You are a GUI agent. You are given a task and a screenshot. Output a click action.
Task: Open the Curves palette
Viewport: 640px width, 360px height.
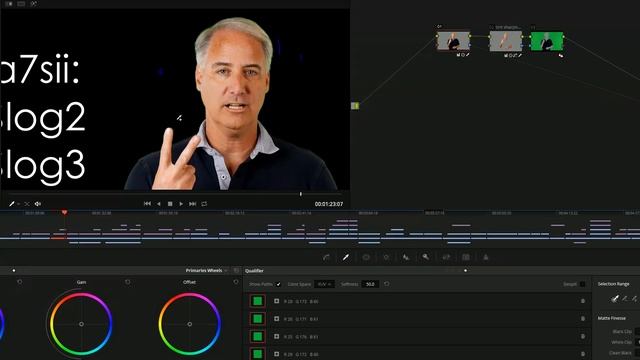pos(326,257)
